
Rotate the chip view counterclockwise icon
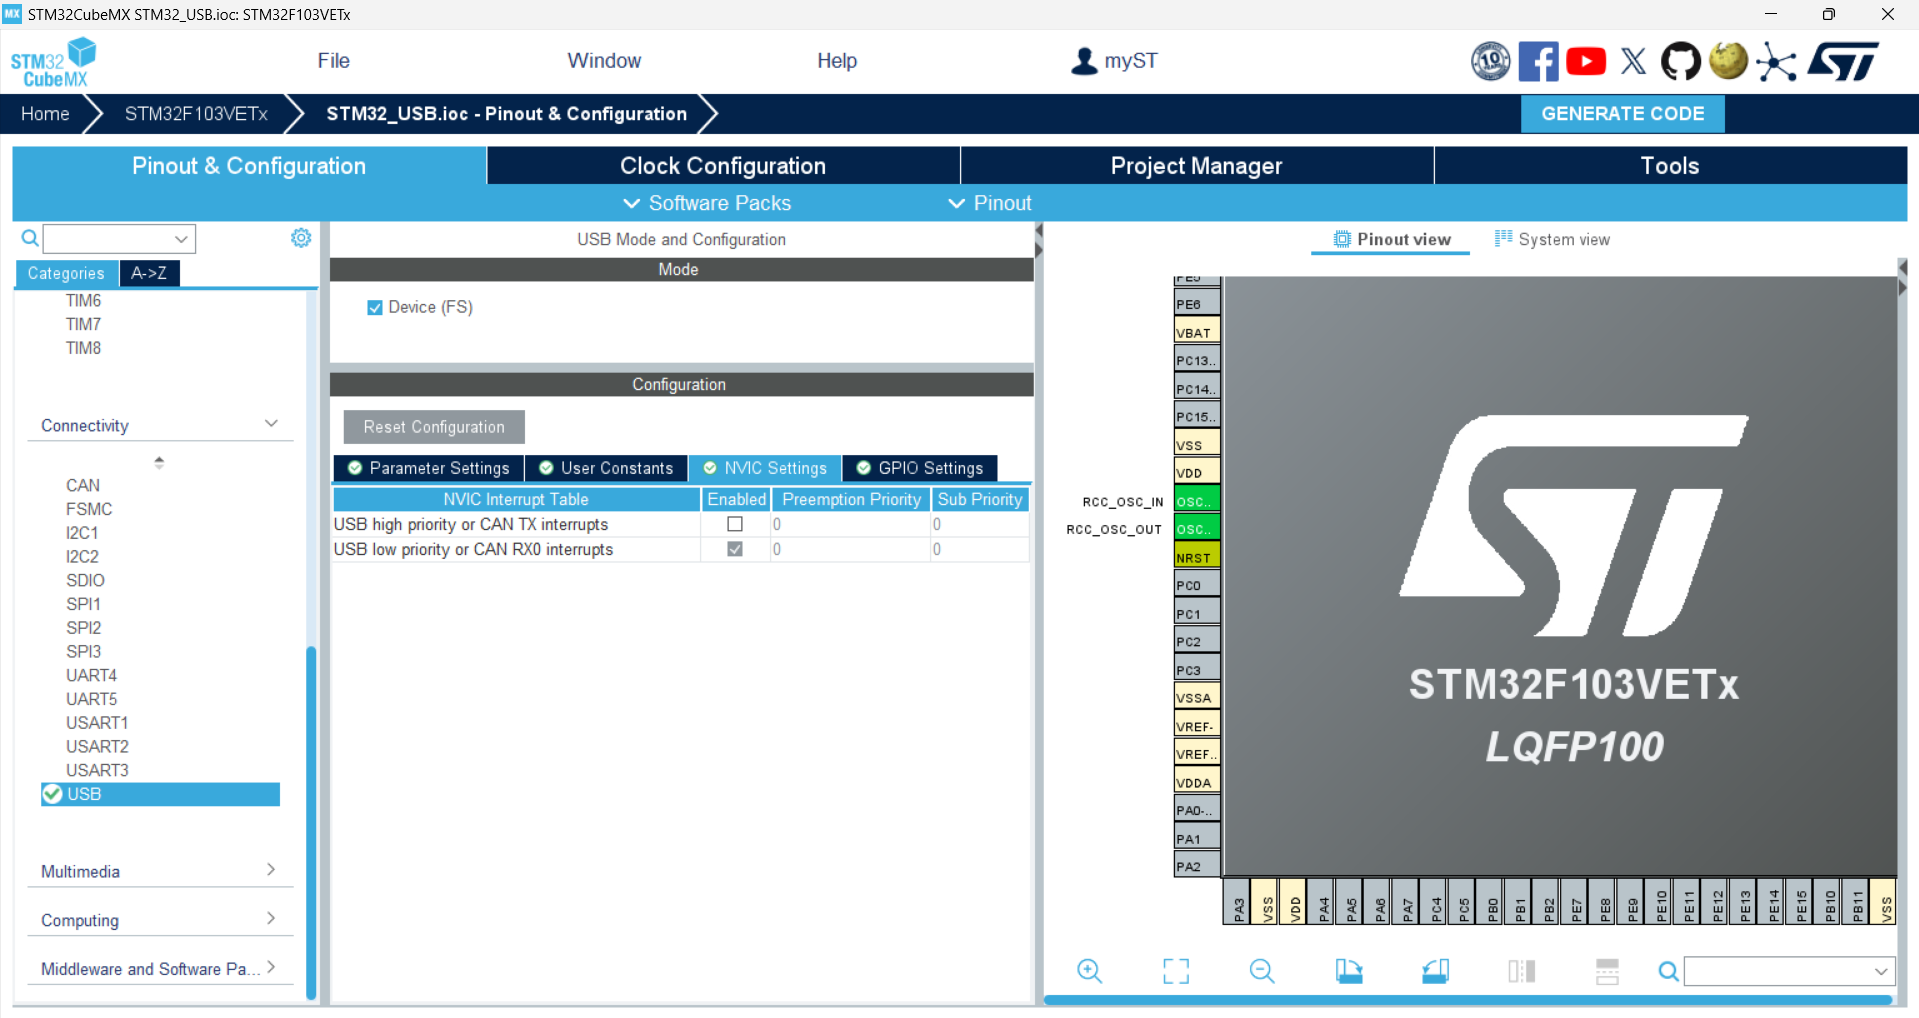pyautogui.click(x=1436, y=970)
